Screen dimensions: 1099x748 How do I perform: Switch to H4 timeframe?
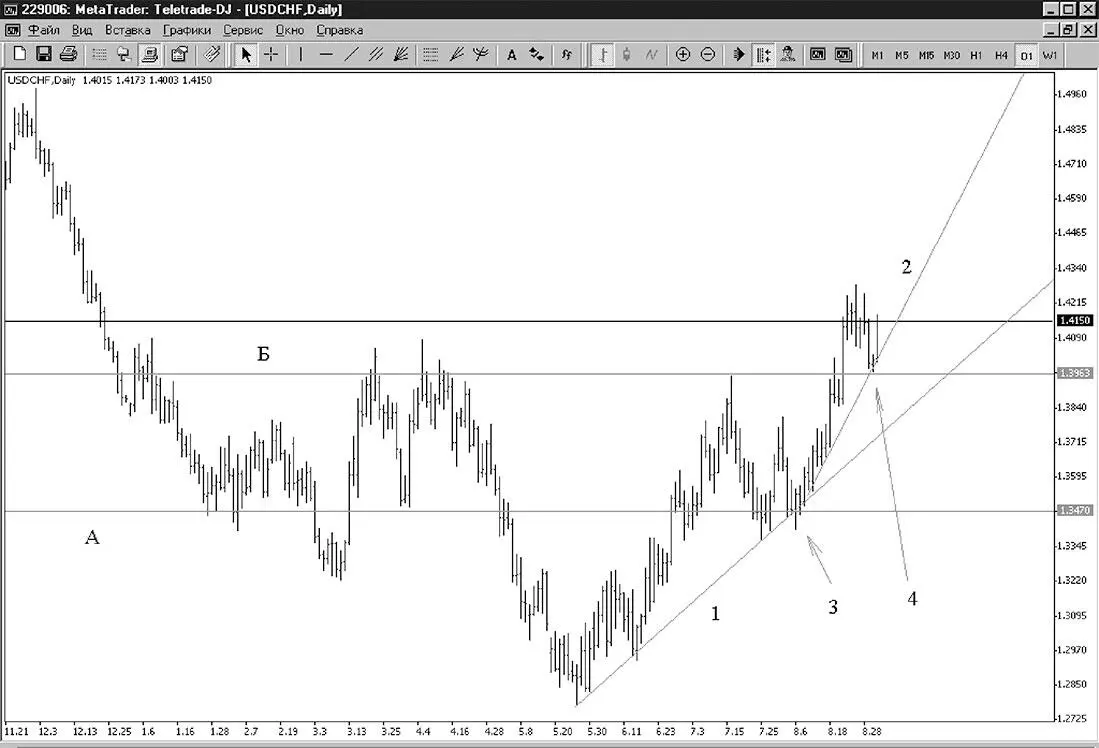(x=1001, y=55)
